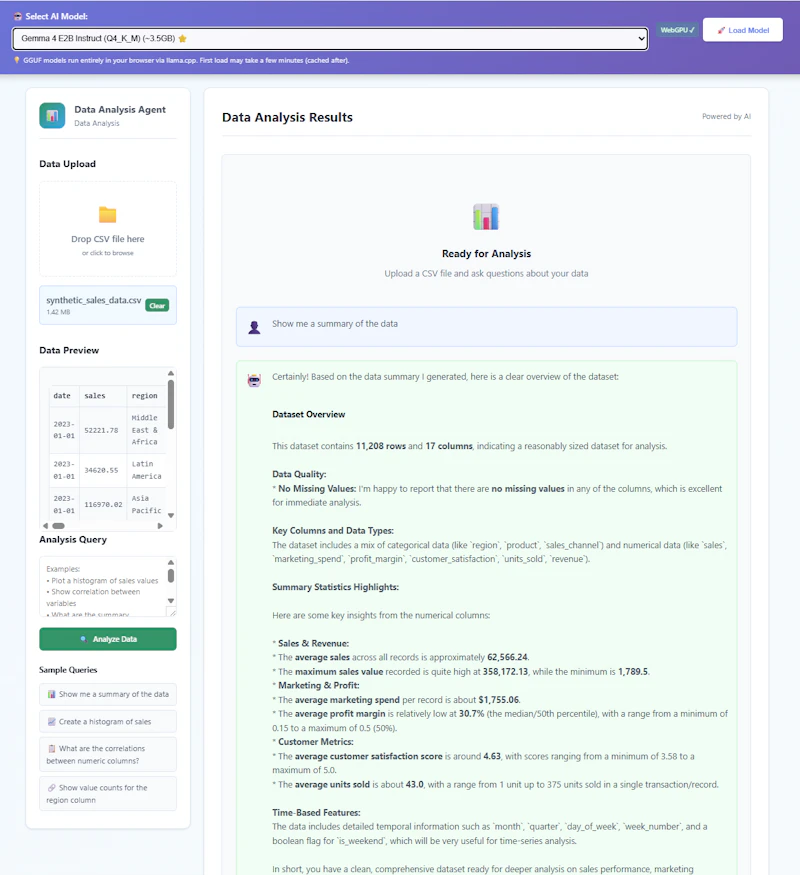Screen dimensions: 800x875
Task: Click the date column header in preview
Action: point(62,396)
